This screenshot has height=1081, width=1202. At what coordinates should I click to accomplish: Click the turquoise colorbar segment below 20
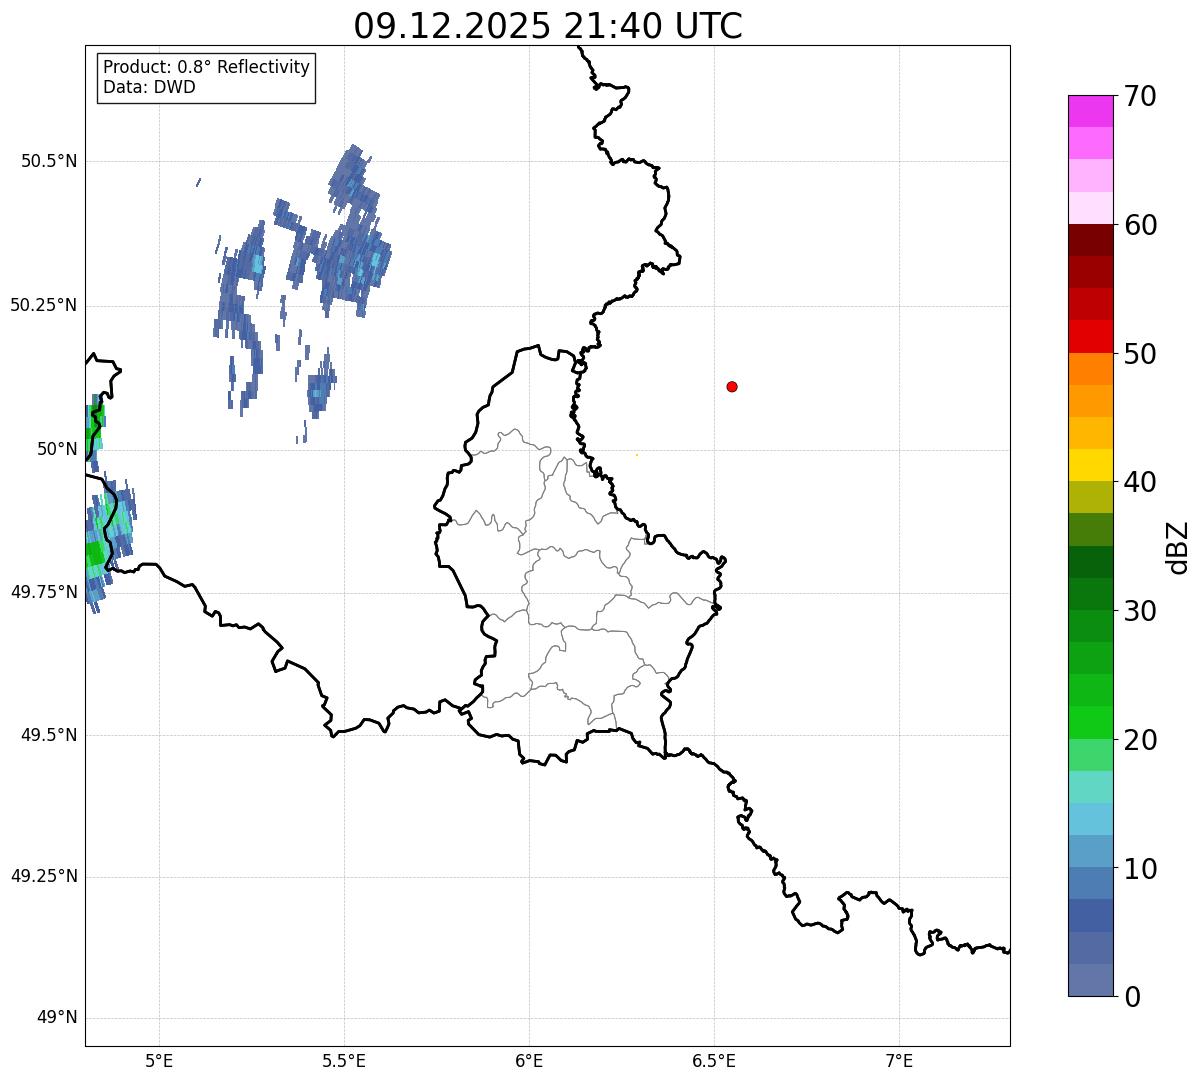pyautogui.click(x=1091, y=787)
